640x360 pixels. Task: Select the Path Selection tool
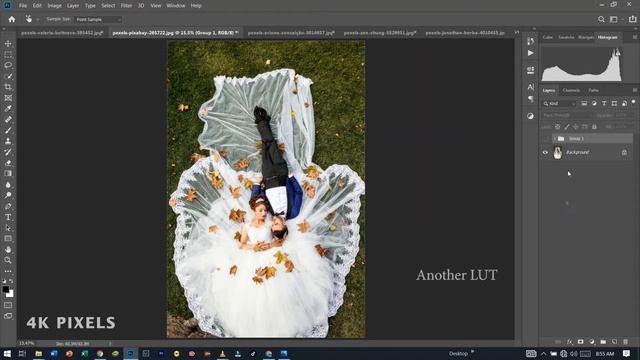coord(8,228)
